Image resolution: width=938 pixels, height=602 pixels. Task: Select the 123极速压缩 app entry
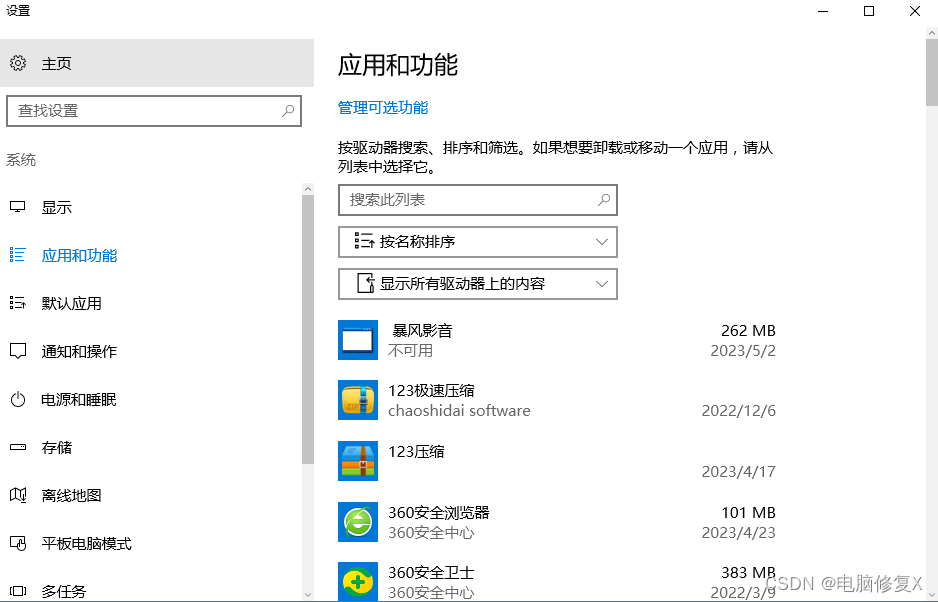coord(556,400)
